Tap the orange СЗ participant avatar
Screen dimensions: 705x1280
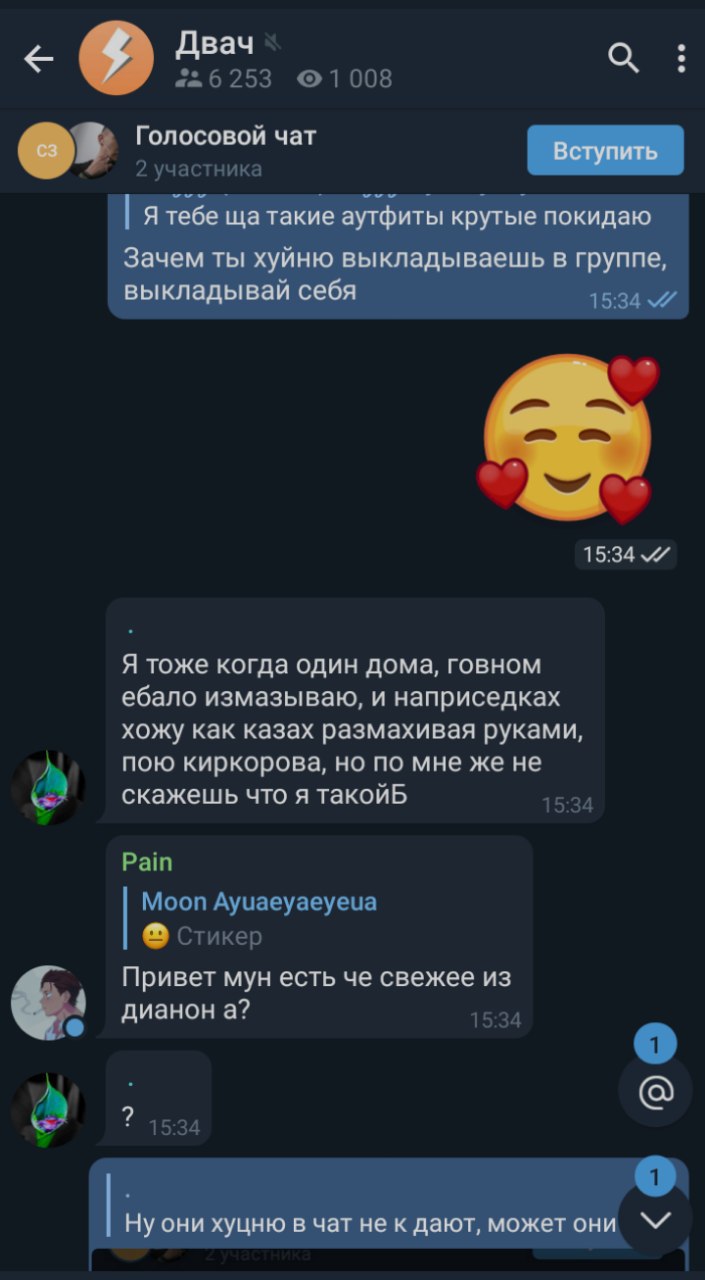point(47,151)
